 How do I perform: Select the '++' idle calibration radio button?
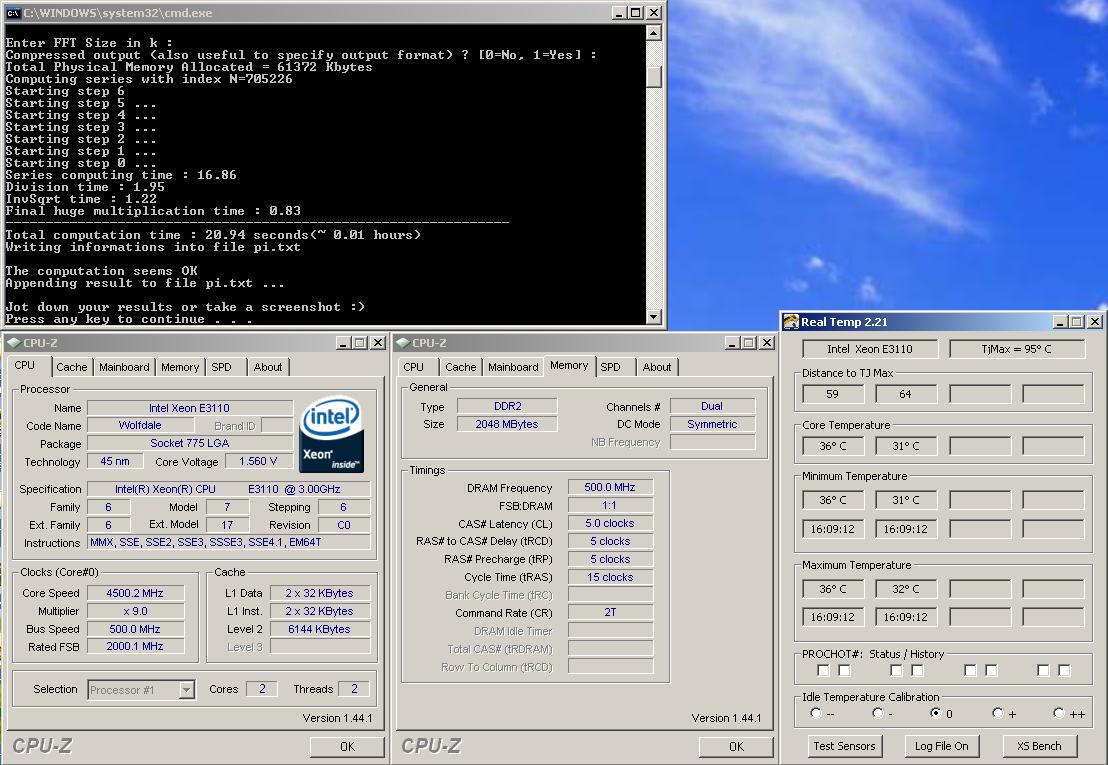click(x=1059, y=713)
